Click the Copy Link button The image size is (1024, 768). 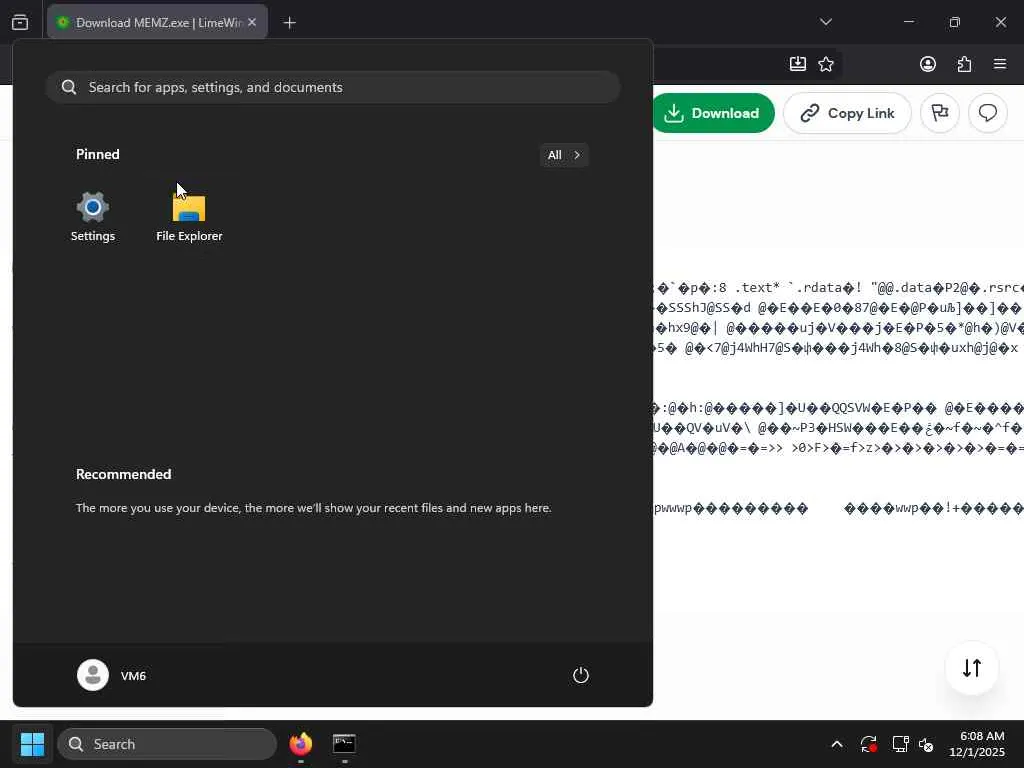(x=847, y=113)
